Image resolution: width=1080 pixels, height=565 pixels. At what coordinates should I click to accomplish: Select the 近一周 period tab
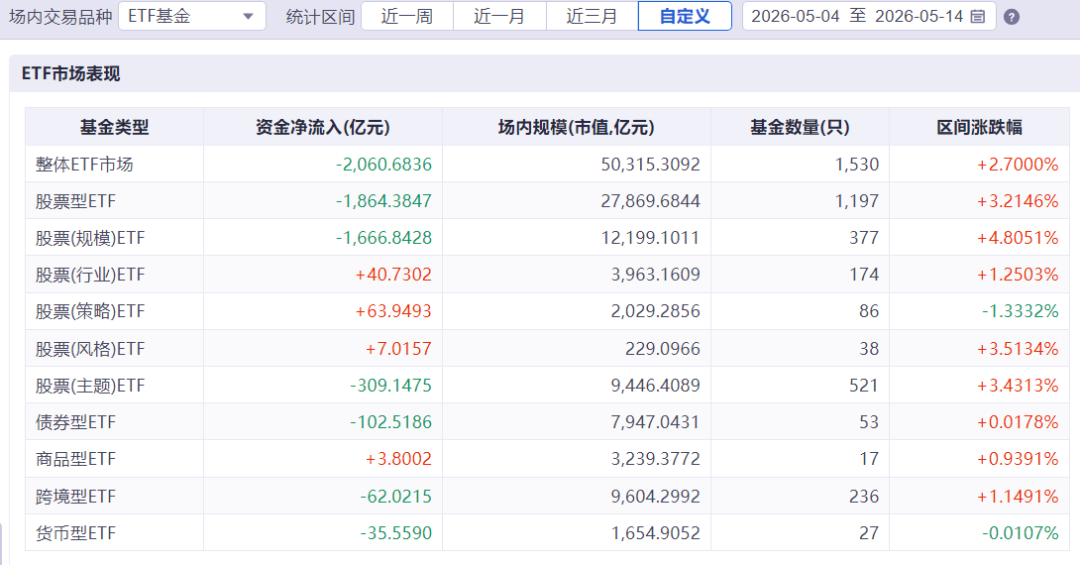tap(407, 16)
